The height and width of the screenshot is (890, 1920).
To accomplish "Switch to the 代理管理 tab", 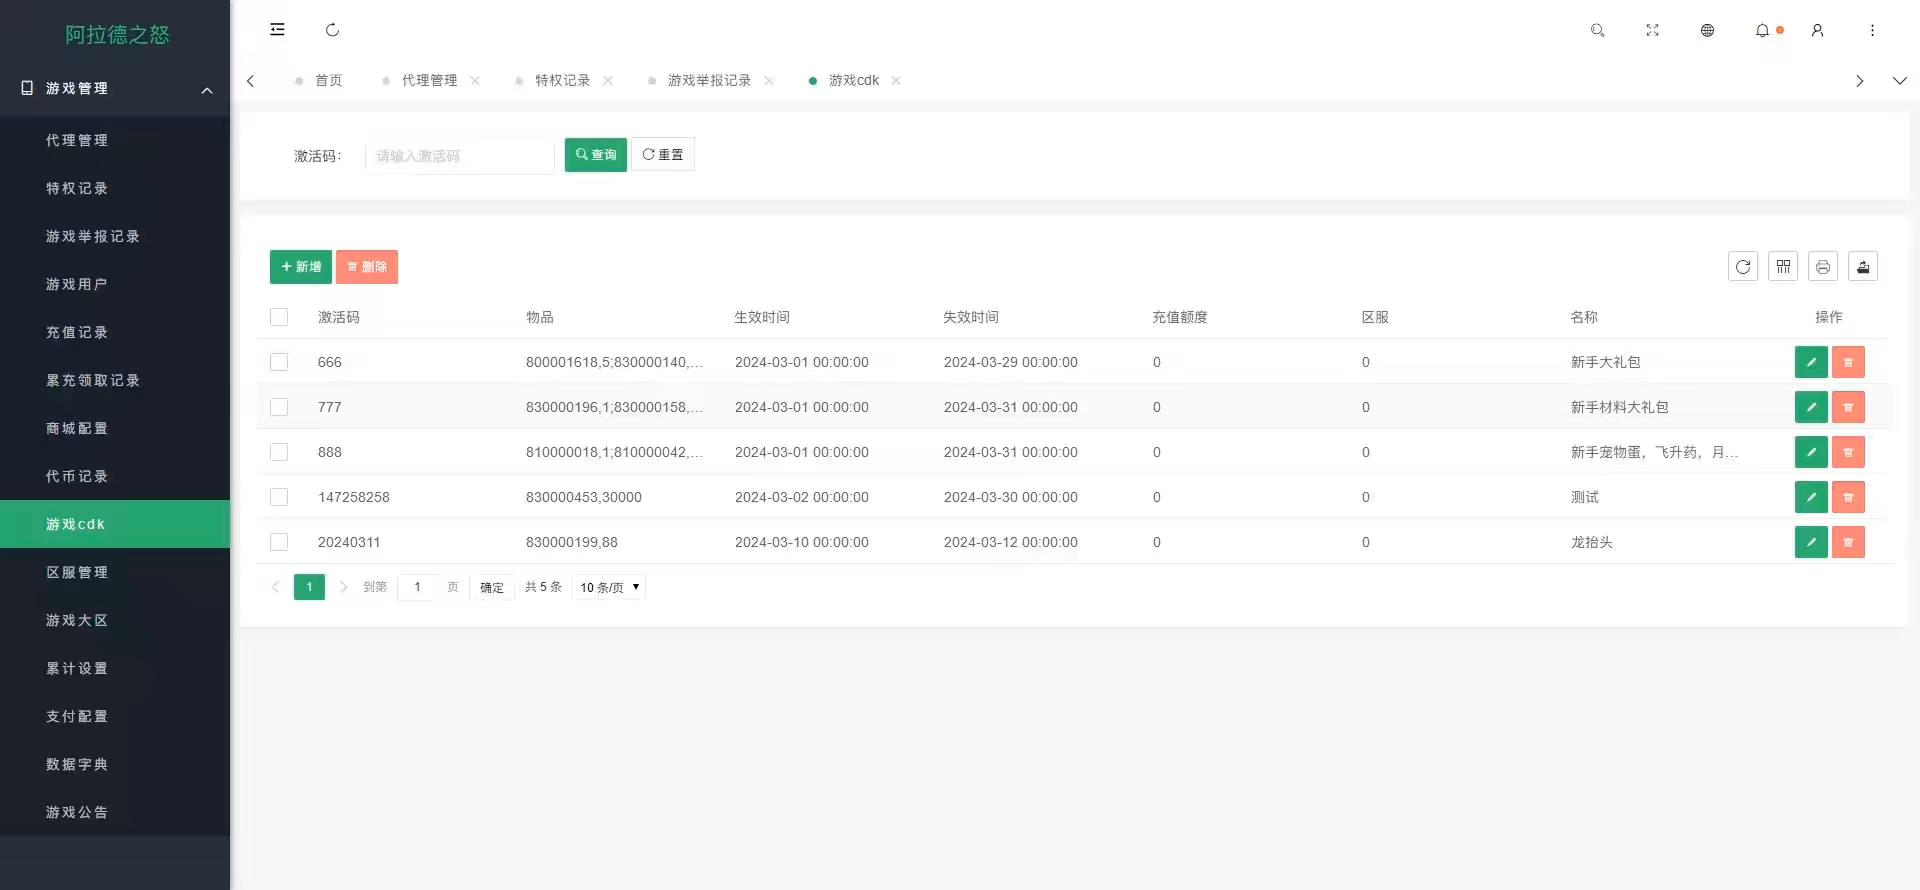I will pyautogui.click(x=429, y=81).
